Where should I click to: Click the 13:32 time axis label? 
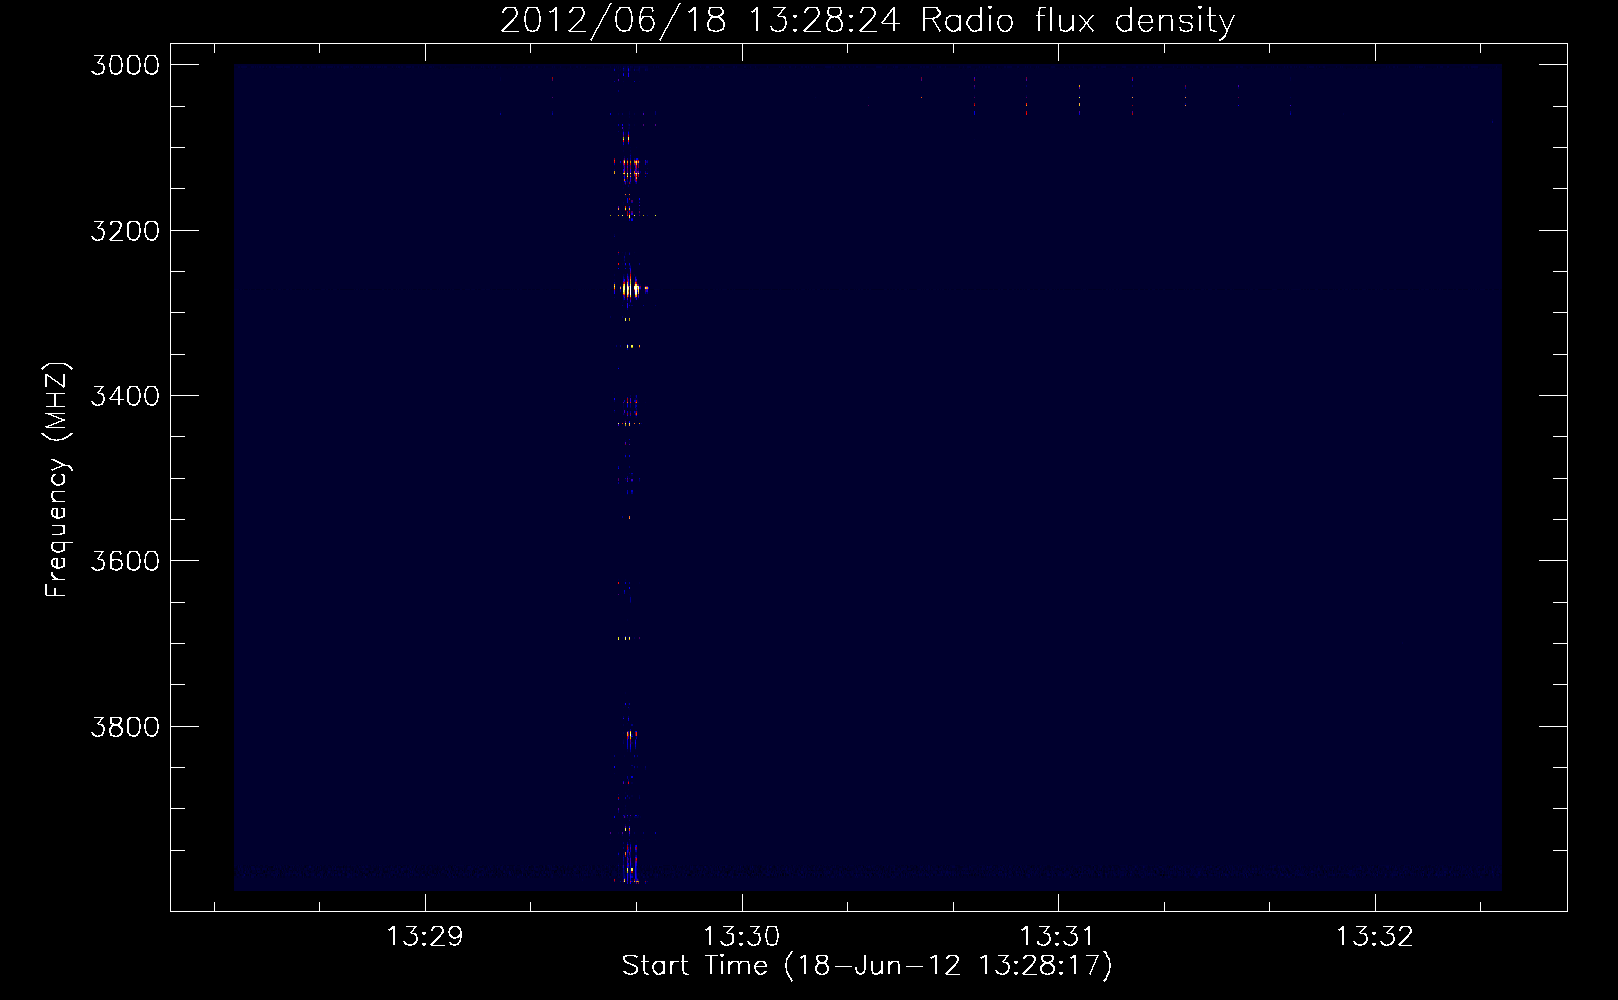(x=1375, y=937)
